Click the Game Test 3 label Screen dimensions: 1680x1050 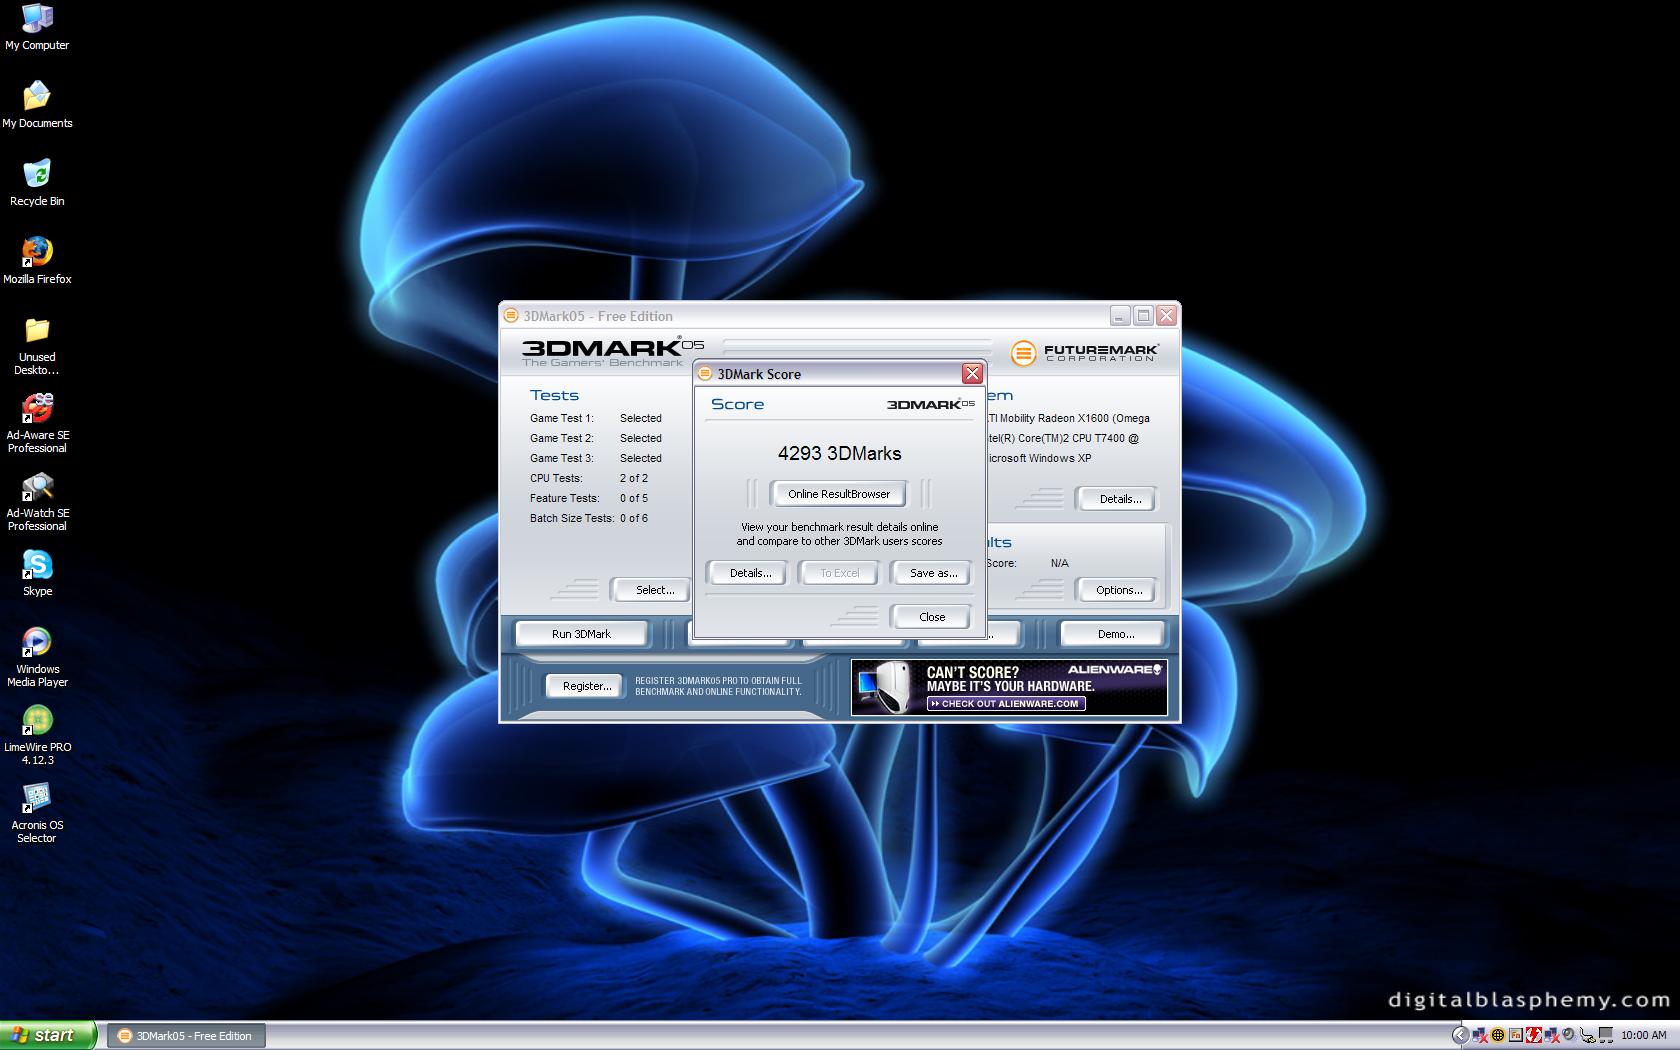[x=562, y=458]
